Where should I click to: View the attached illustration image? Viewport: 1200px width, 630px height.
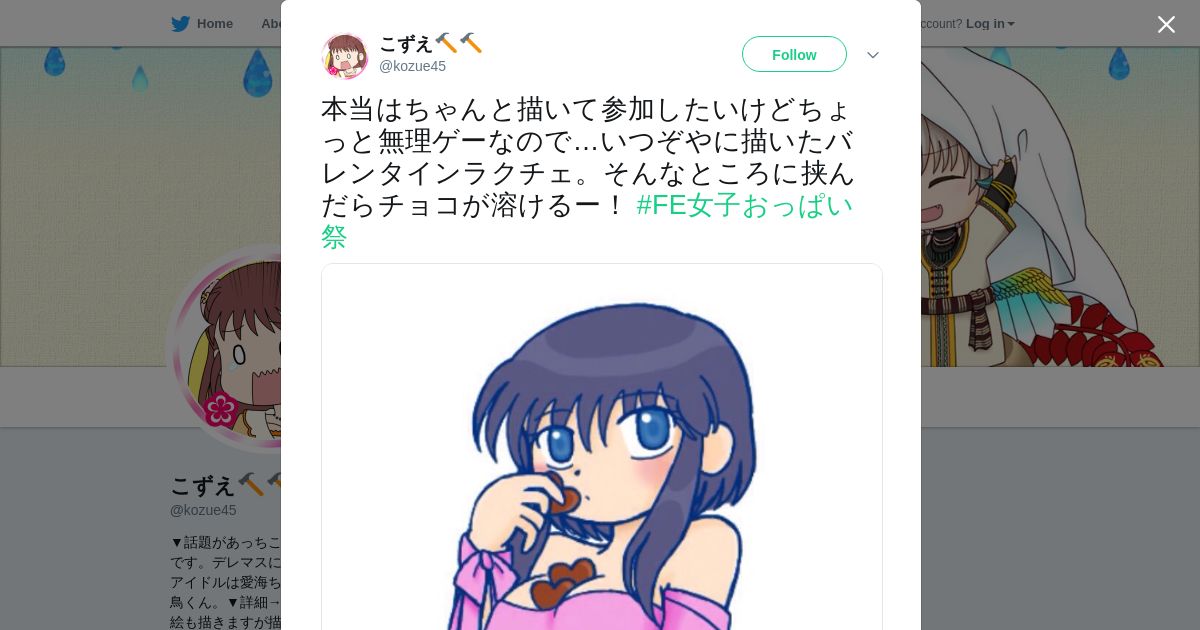[602, 447]
